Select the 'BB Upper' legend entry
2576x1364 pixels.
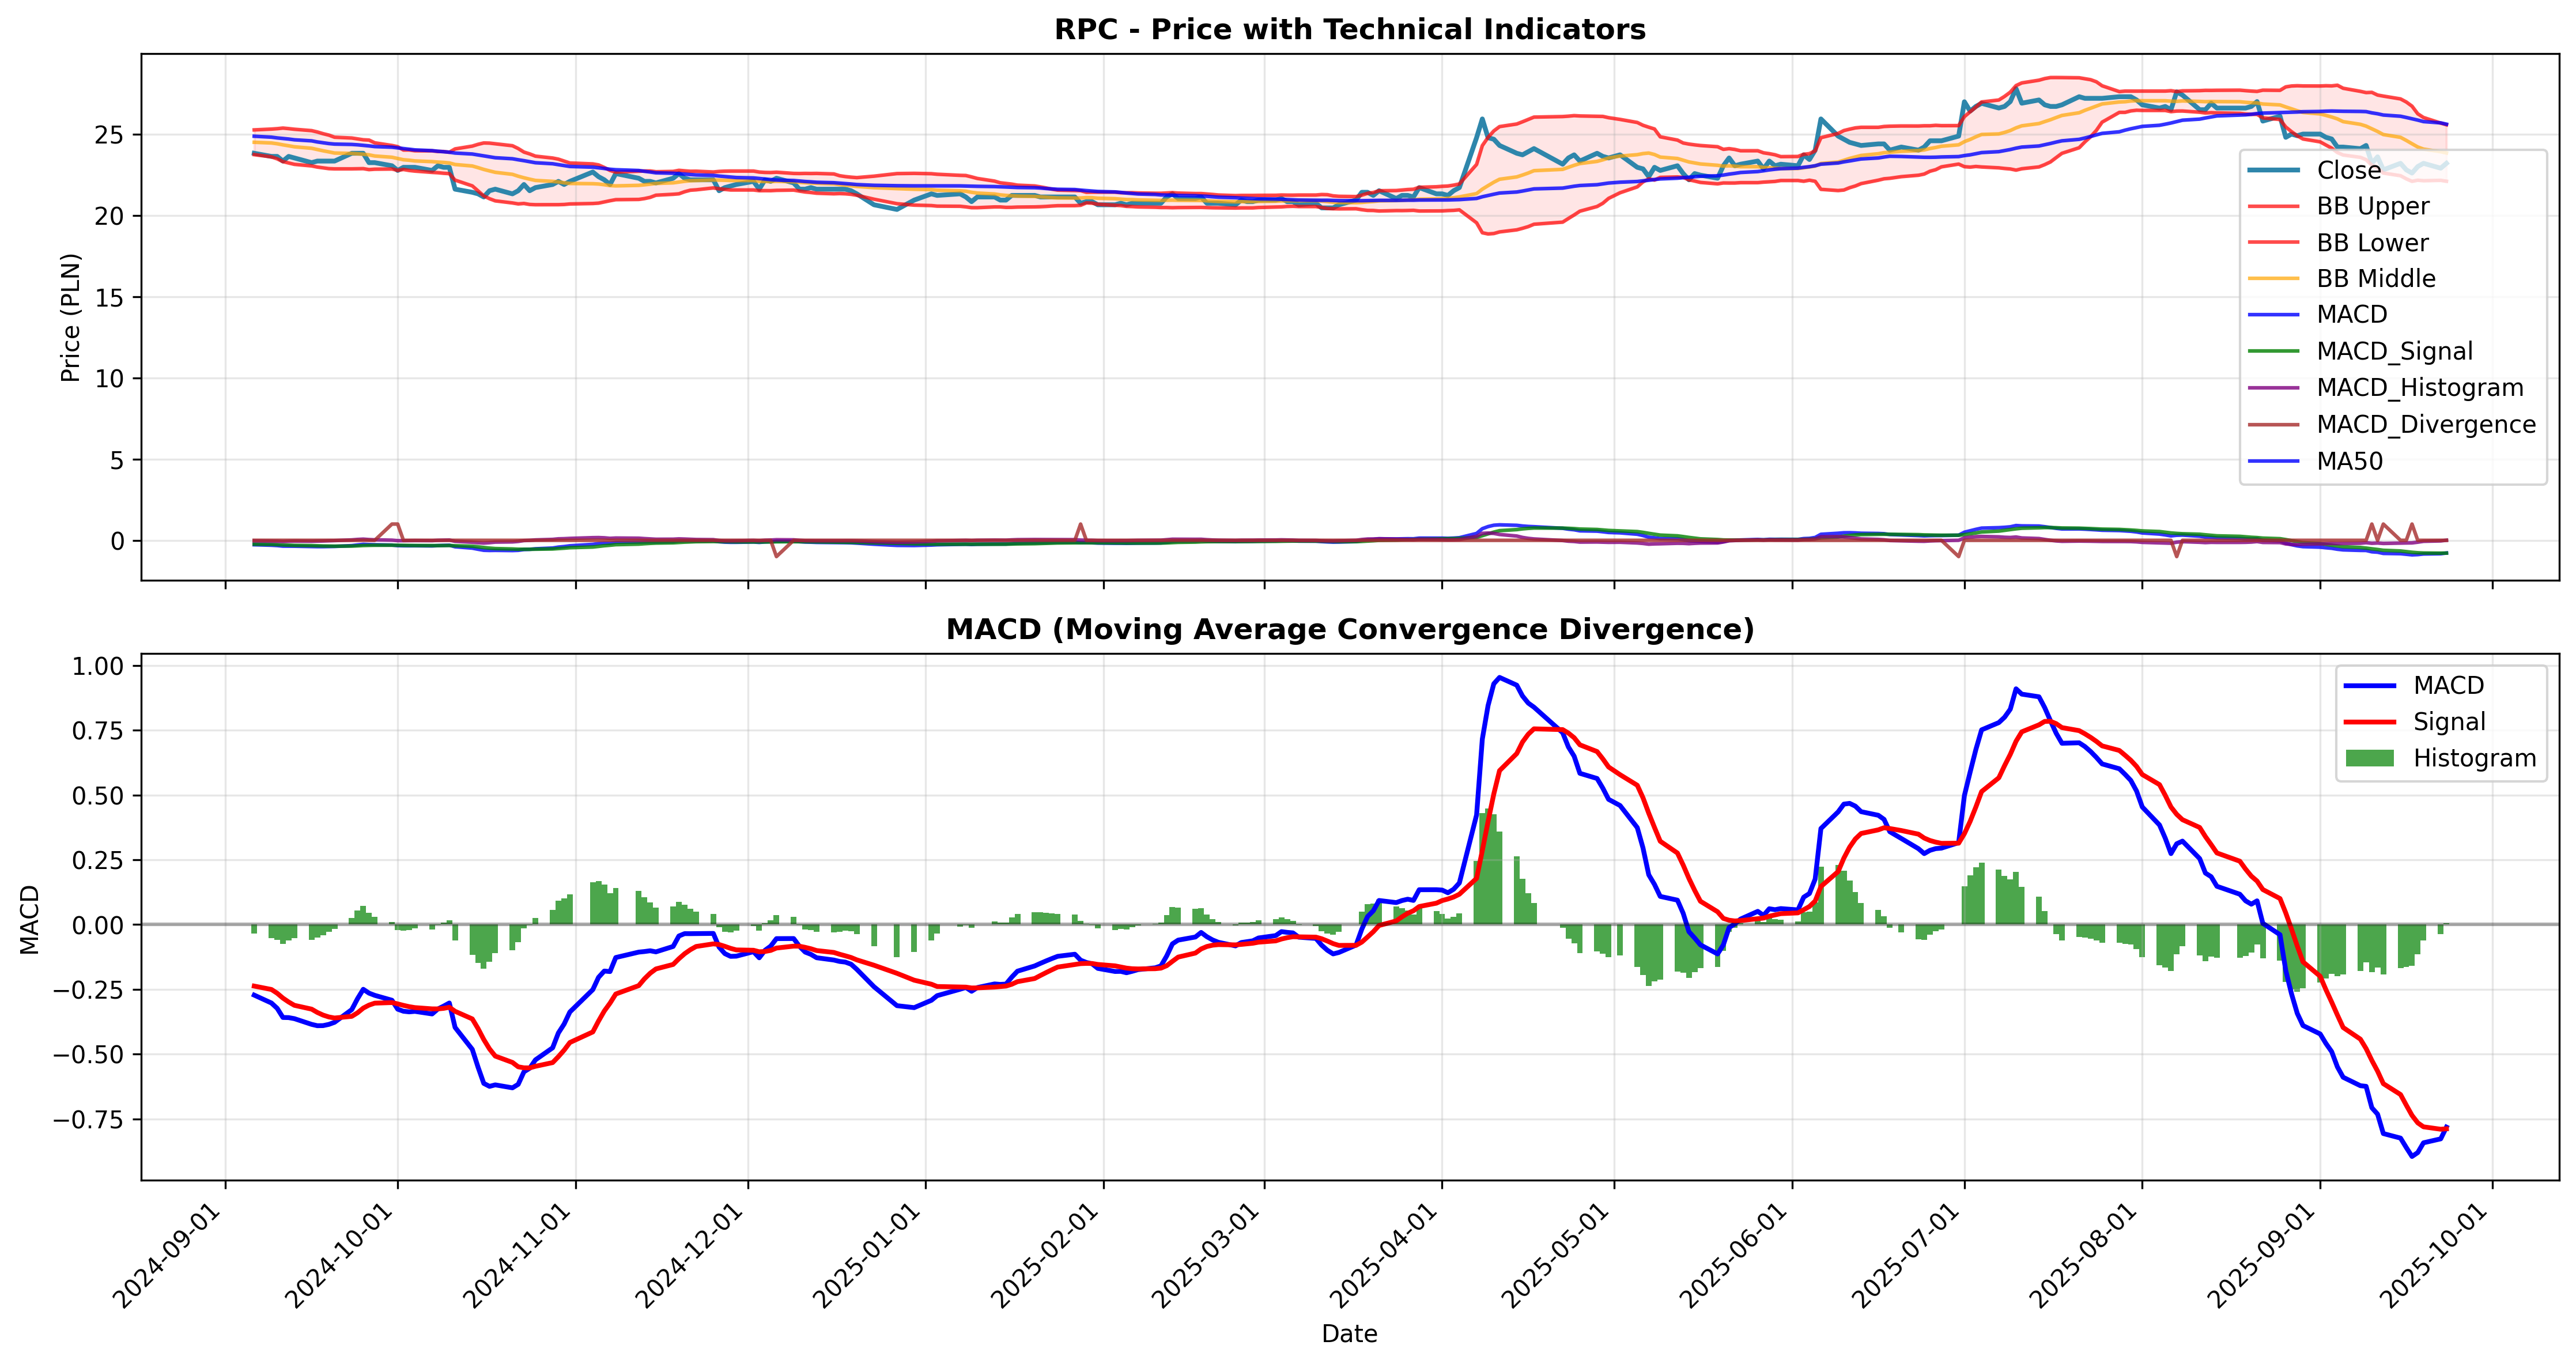2372,206
